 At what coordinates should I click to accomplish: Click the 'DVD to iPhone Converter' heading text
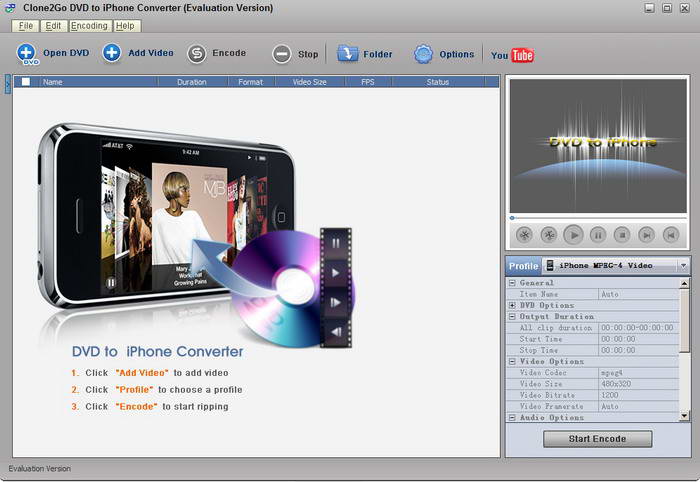click(158, 352)
